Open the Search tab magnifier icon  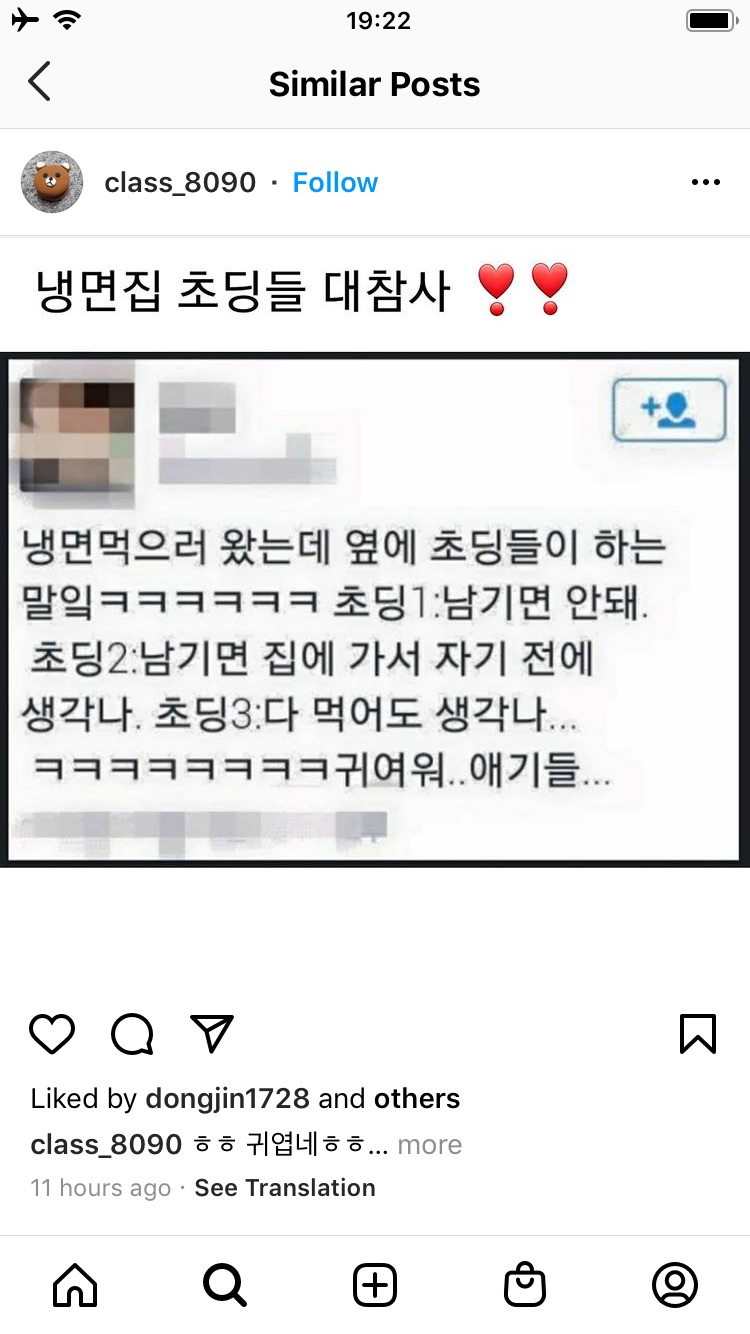point(225,1284)
